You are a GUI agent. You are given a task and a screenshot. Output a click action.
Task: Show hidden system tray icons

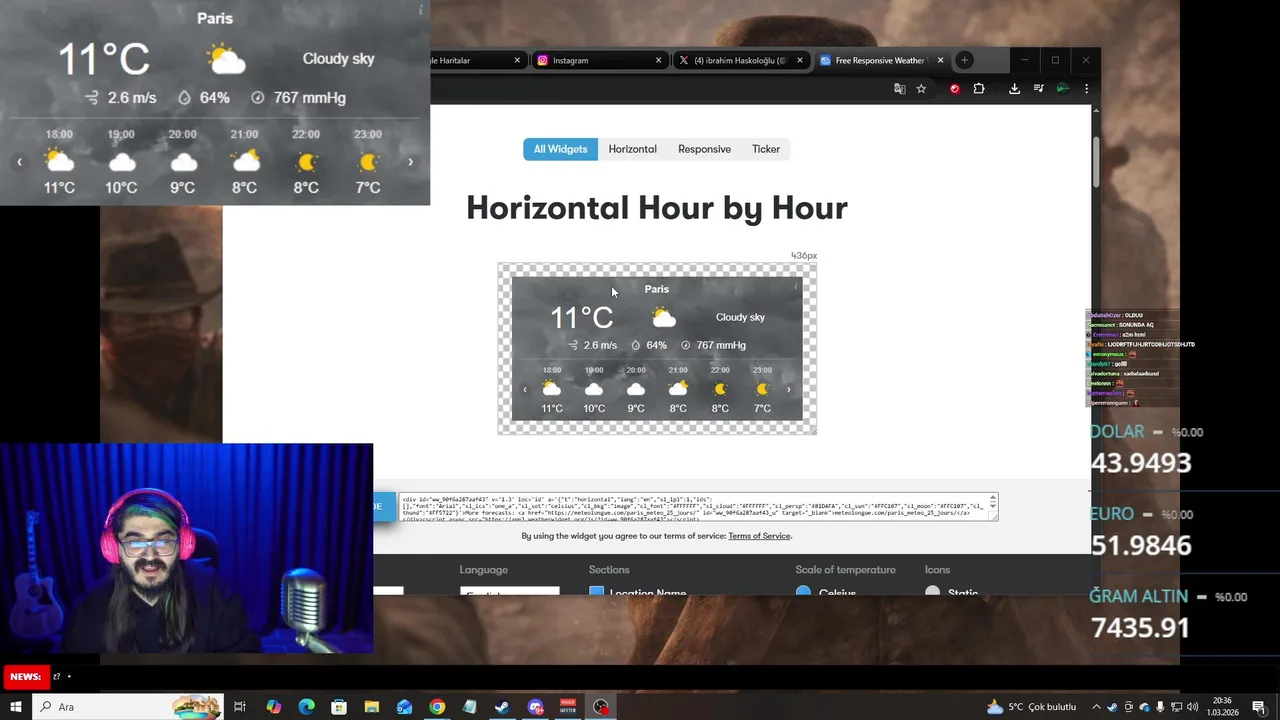coord(1096,707)
